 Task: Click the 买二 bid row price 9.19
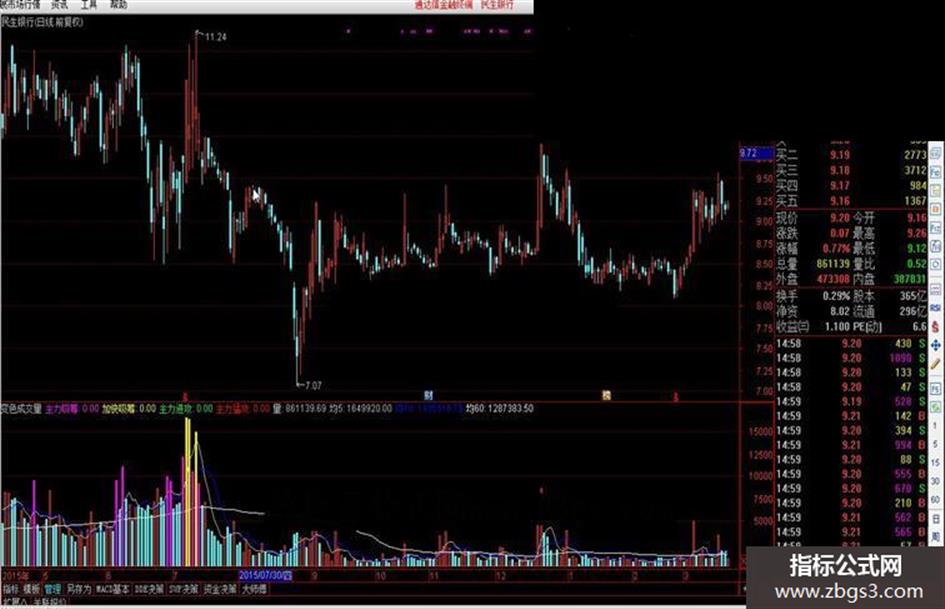840,156
